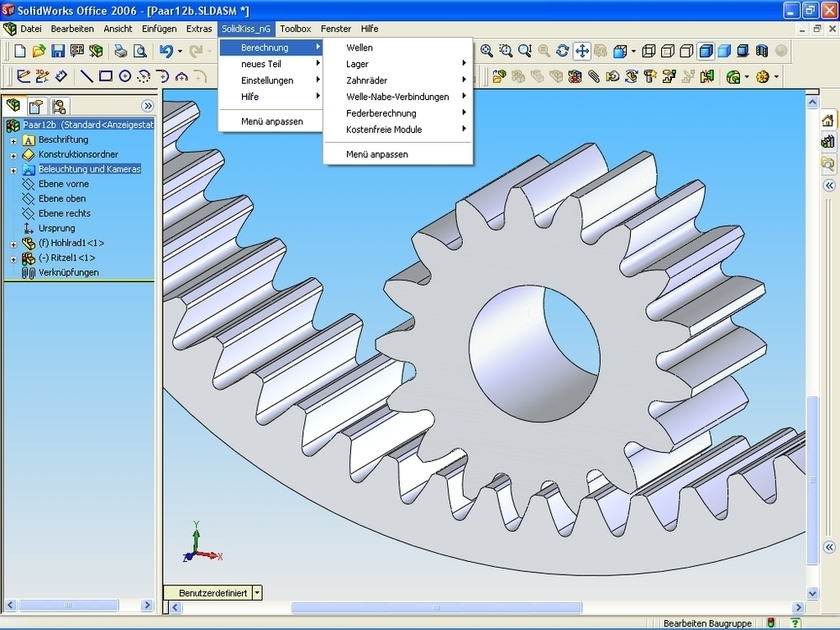
Task: Click the Benutzerdefiniert button below the viewport
Action: (x=210, y=592)
